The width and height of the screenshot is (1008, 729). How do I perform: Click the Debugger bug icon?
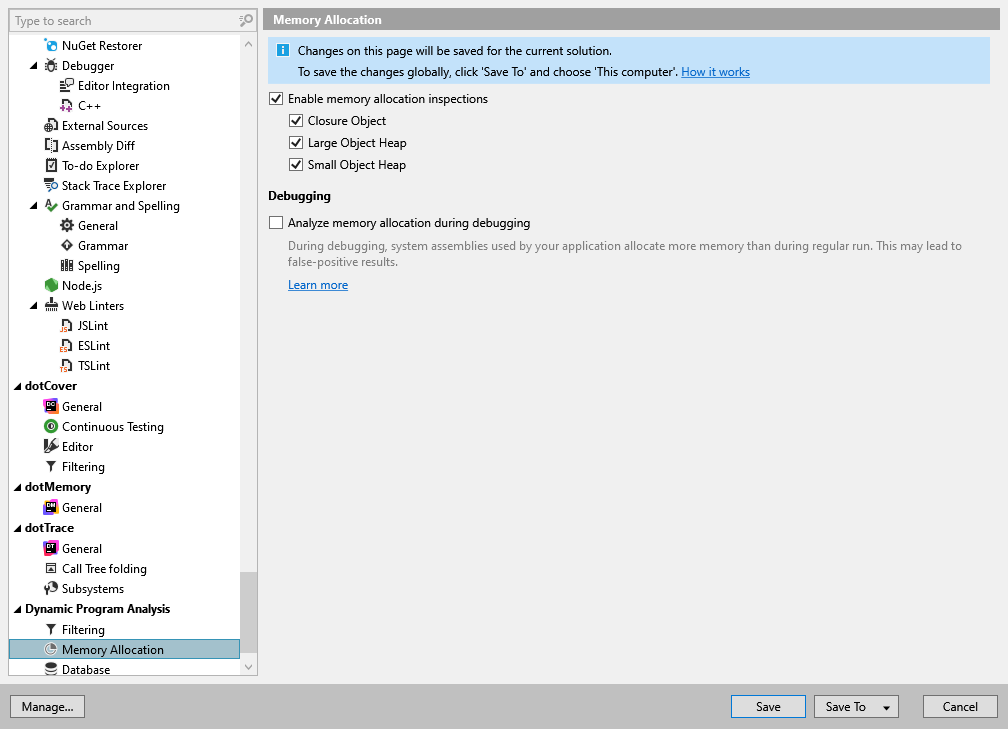pos(51,66)
